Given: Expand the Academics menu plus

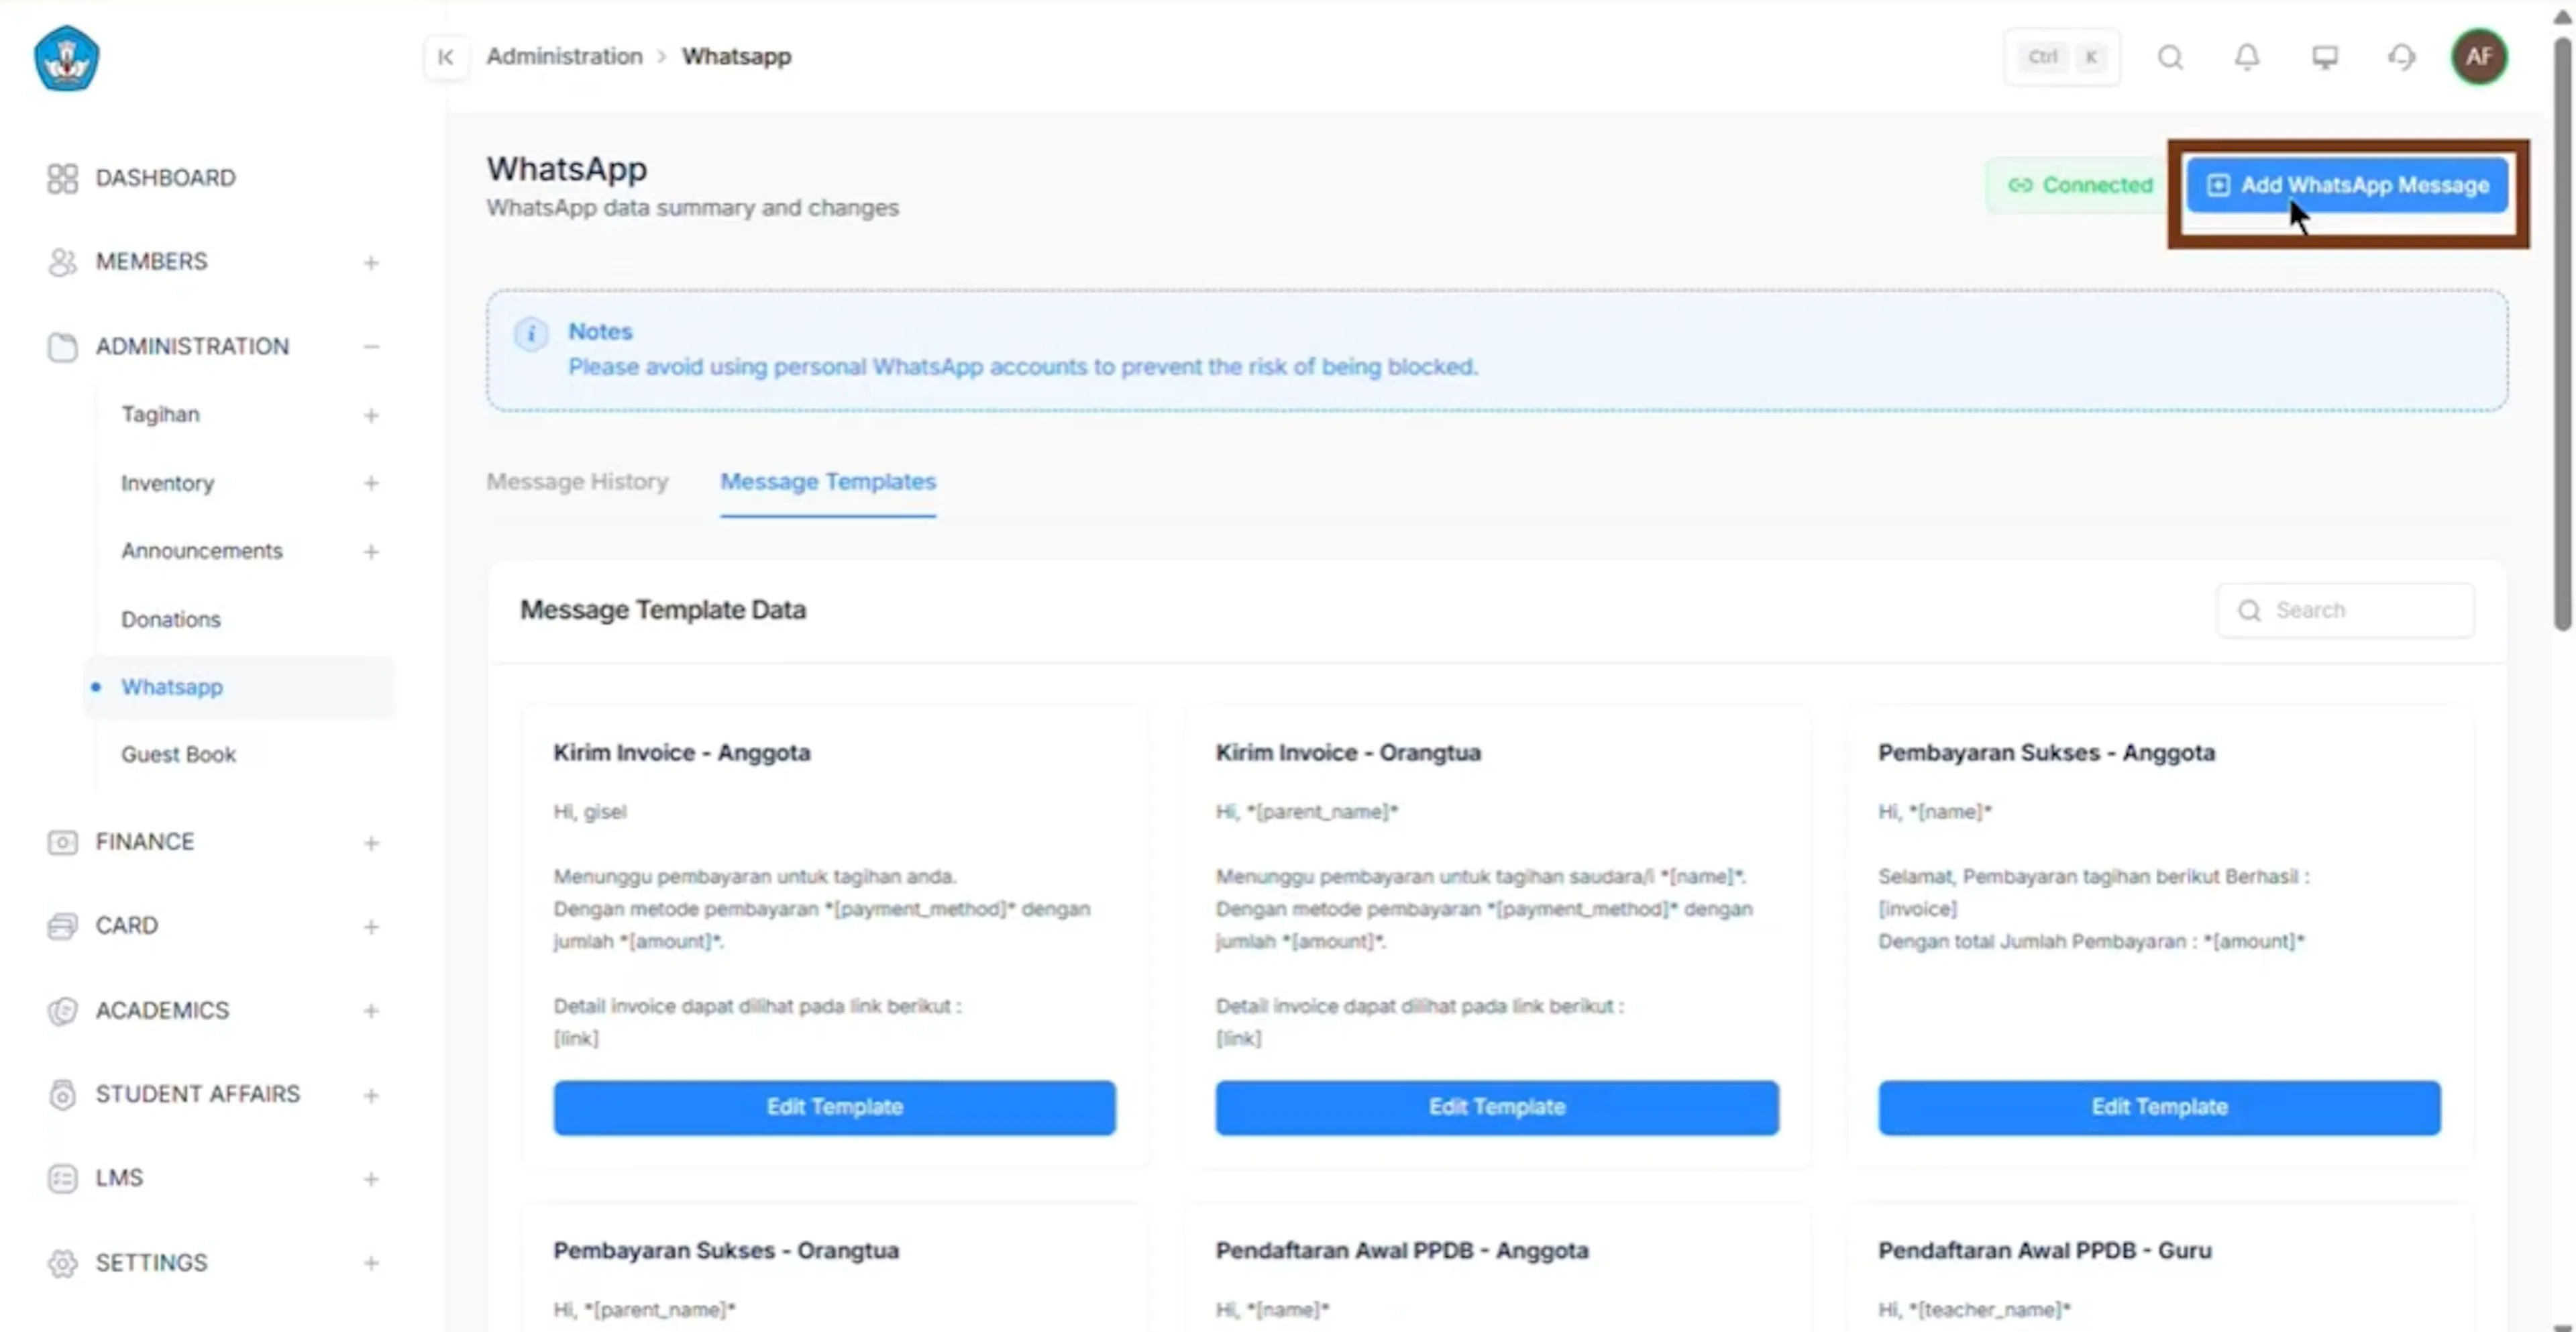Looking at the screenshot, I should click(x=371, y=1011).
